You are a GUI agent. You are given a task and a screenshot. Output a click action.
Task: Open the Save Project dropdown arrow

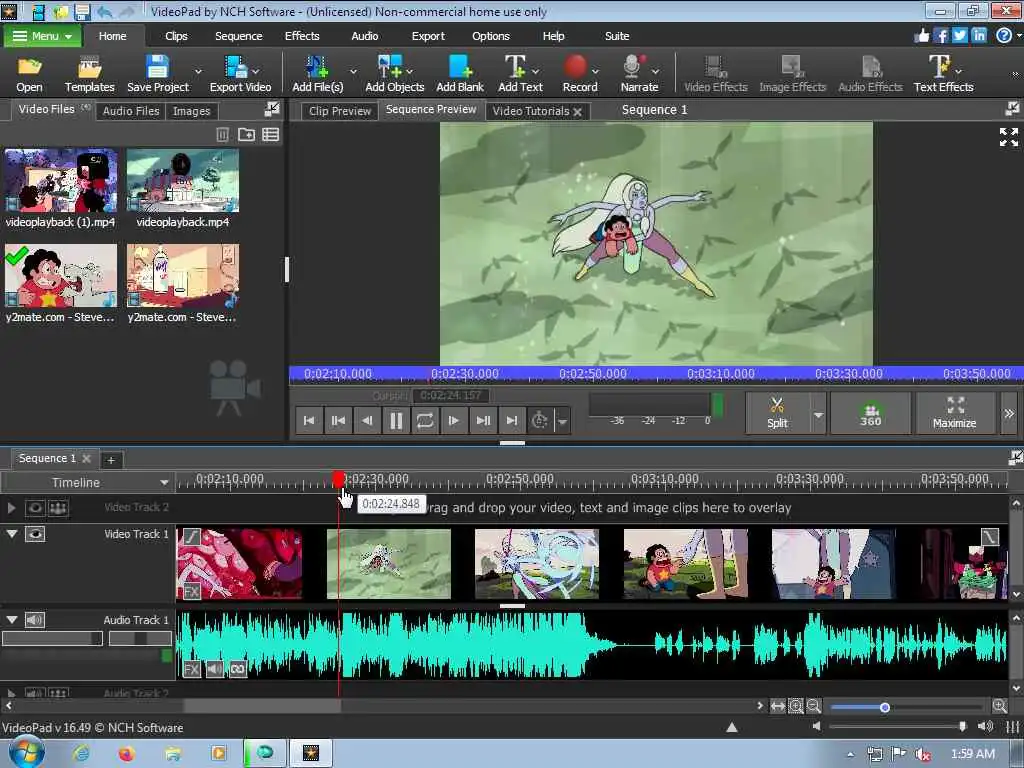pyautogui.click(x=198, y=71)
